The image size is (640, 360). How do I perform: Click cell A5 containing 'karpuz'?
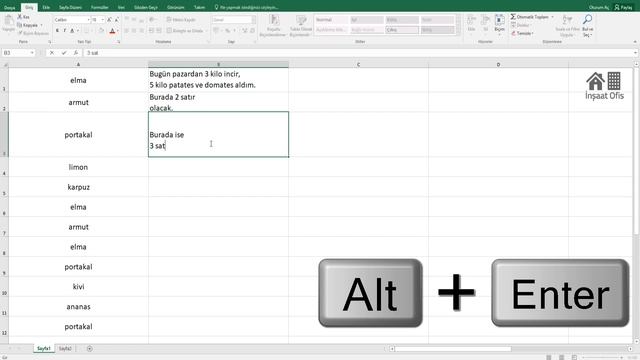click(78, 187)
